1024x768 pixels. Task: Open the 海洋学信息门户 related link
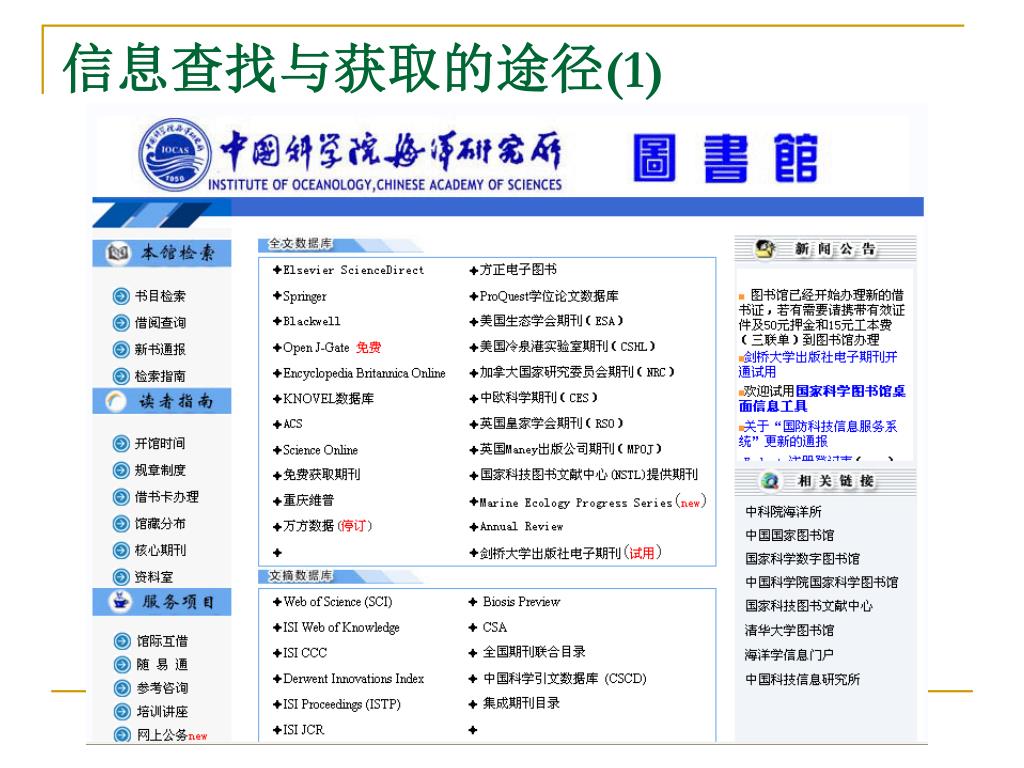[789, 654]
